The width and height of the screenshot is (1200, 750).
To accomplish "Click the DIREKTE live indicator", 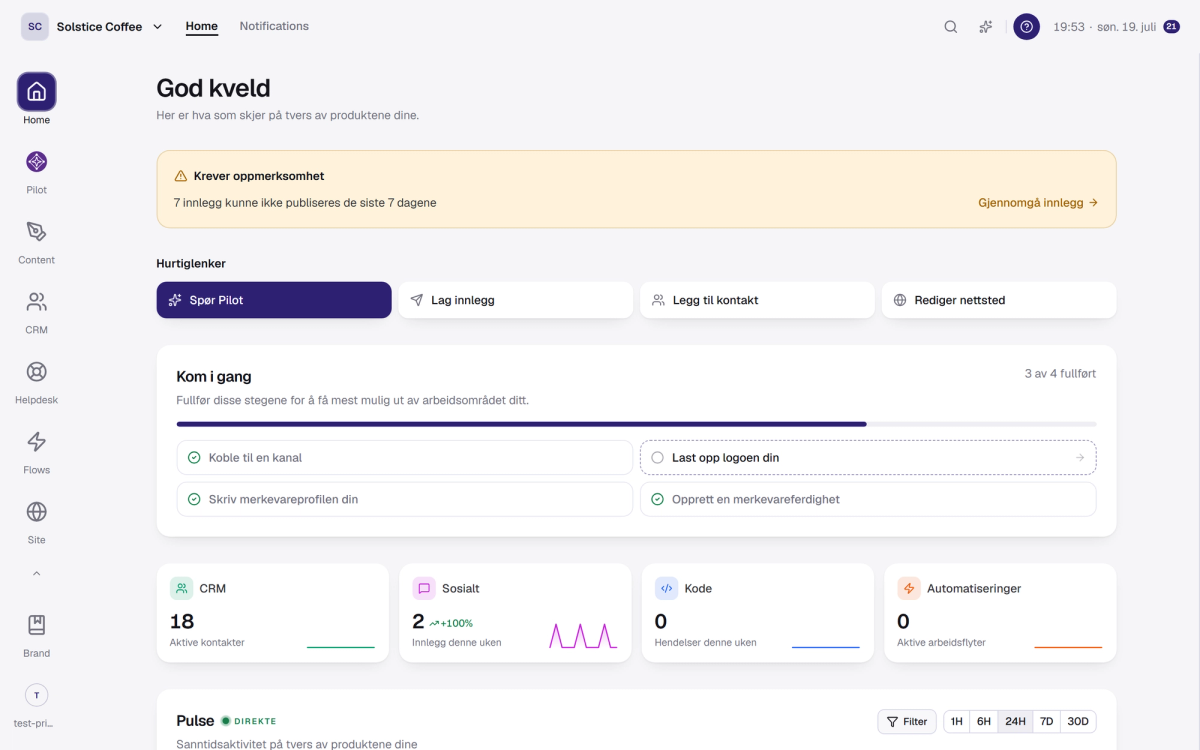I will point(249,721).
